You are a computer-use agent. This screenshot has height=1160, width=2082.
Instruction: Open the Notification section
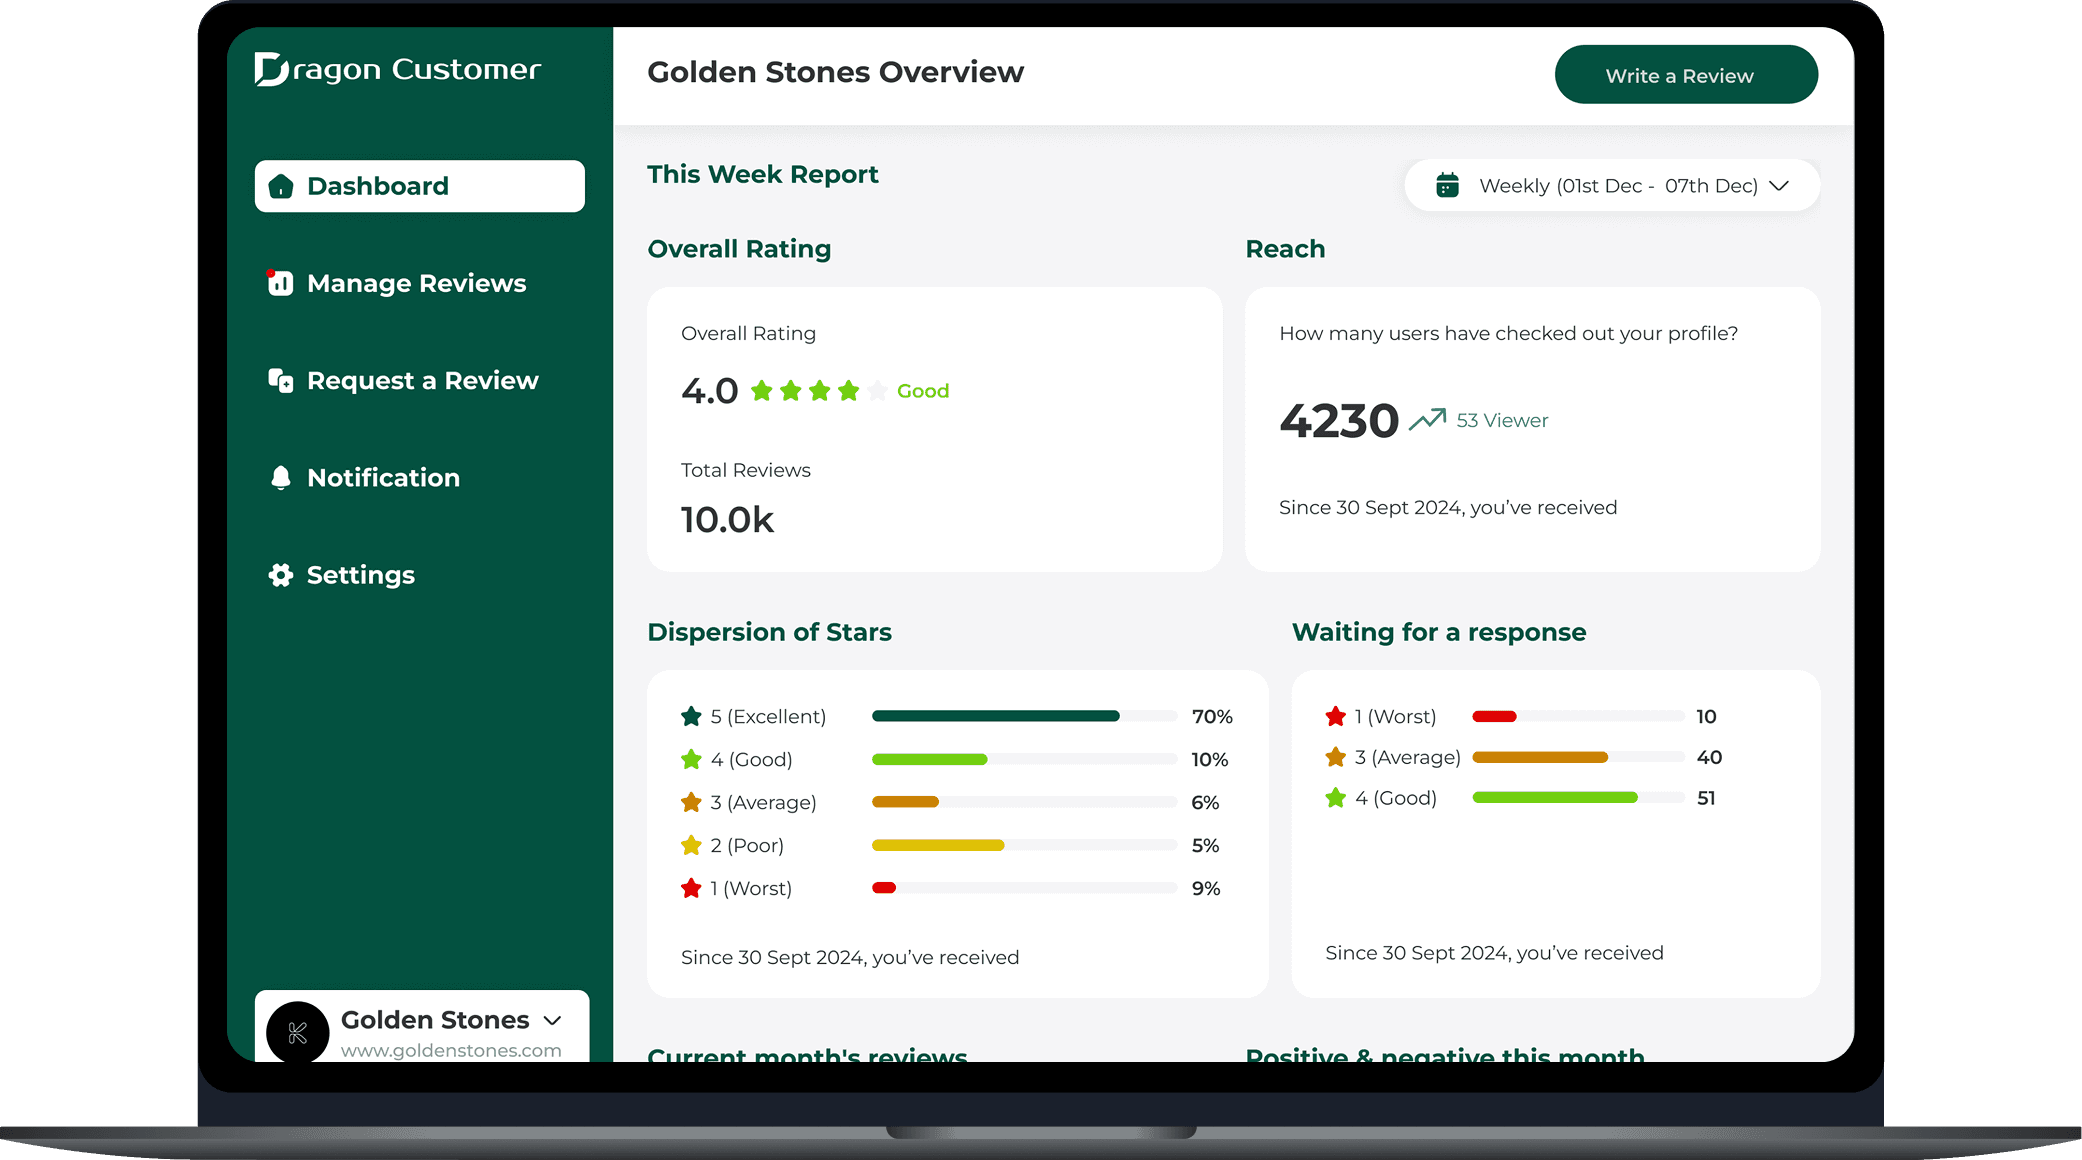(x=383, y=477)
